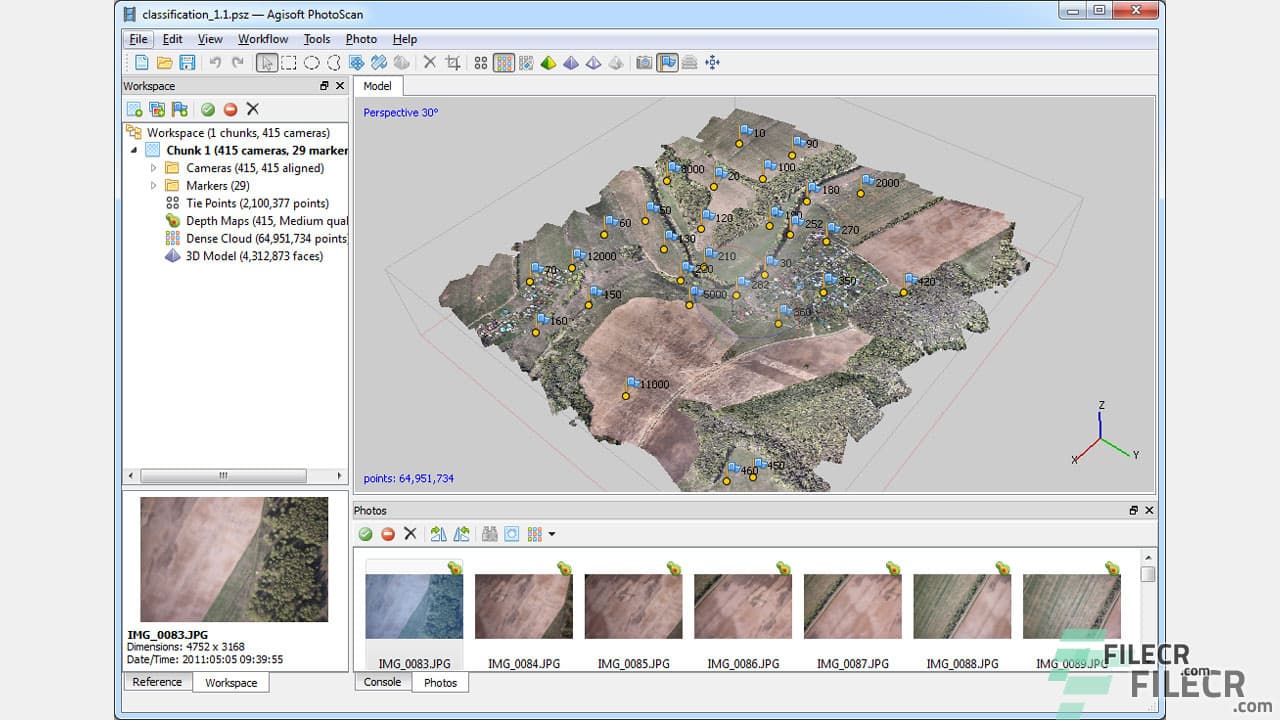Open the photo search binoculars in Photos pane

489,534
